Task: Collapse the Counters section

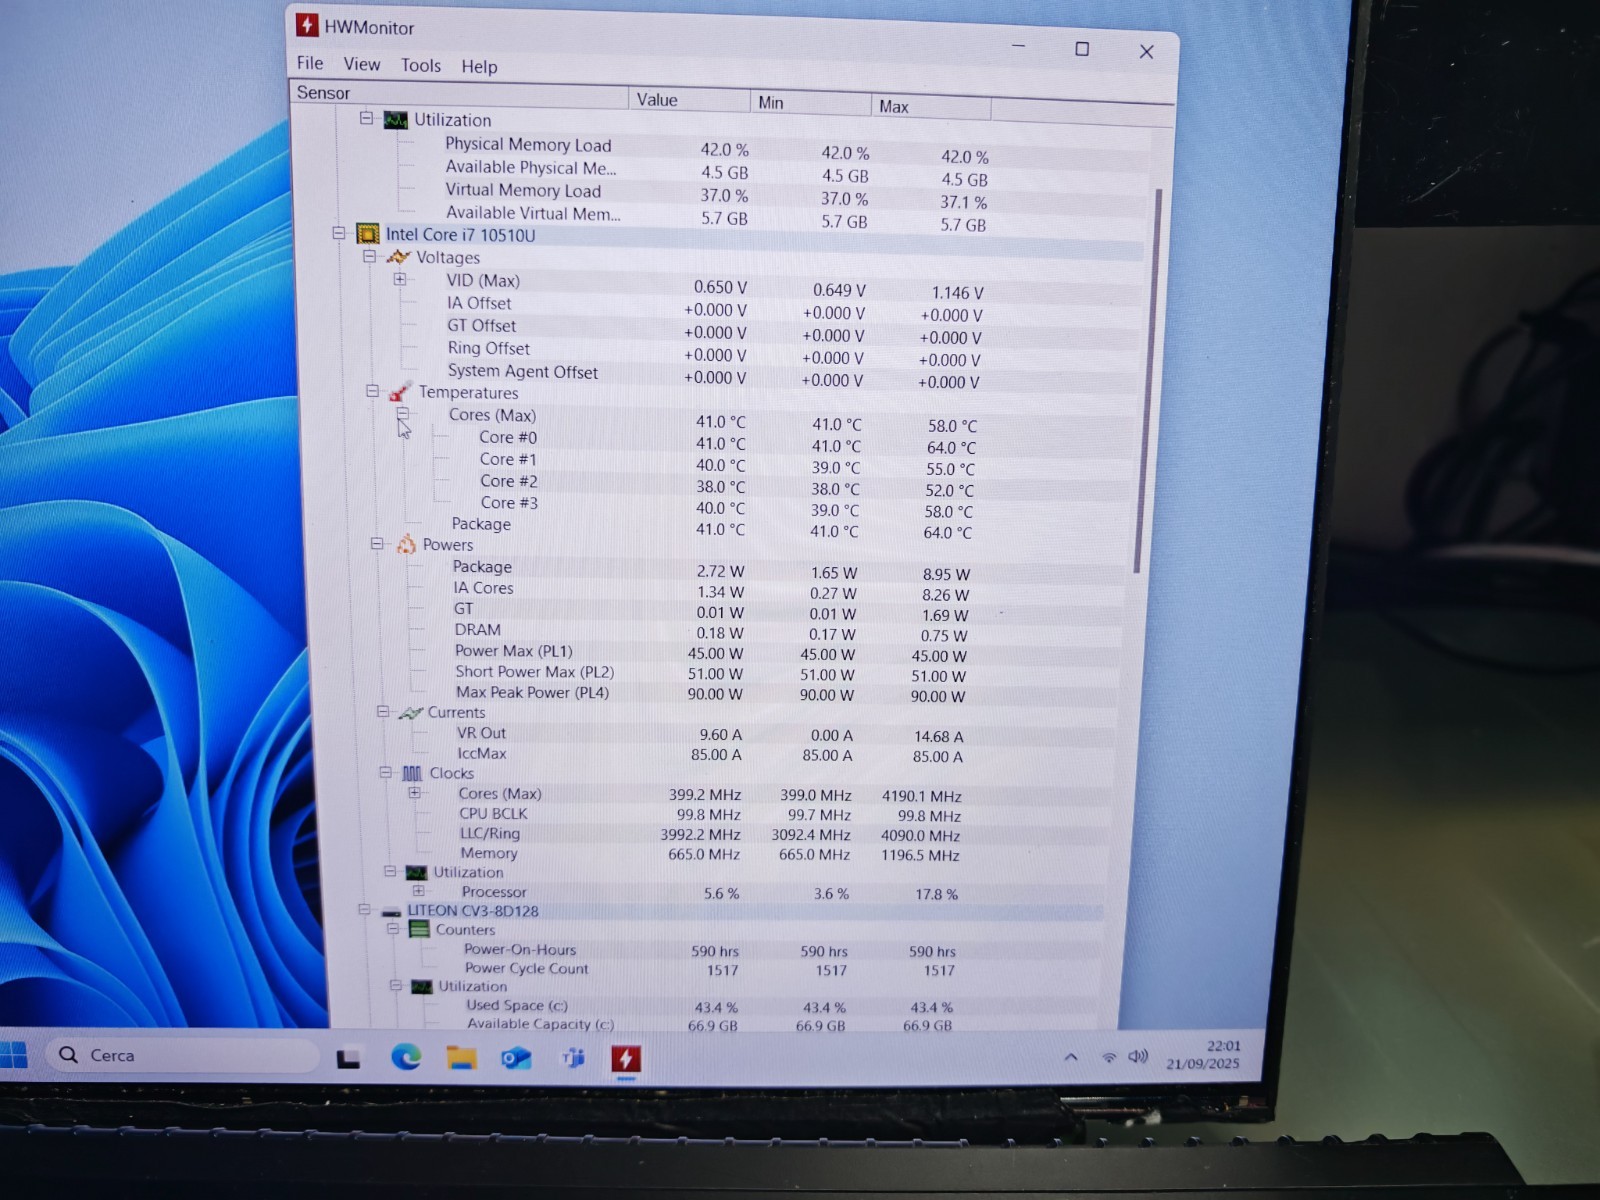Action: coord(393,929)
